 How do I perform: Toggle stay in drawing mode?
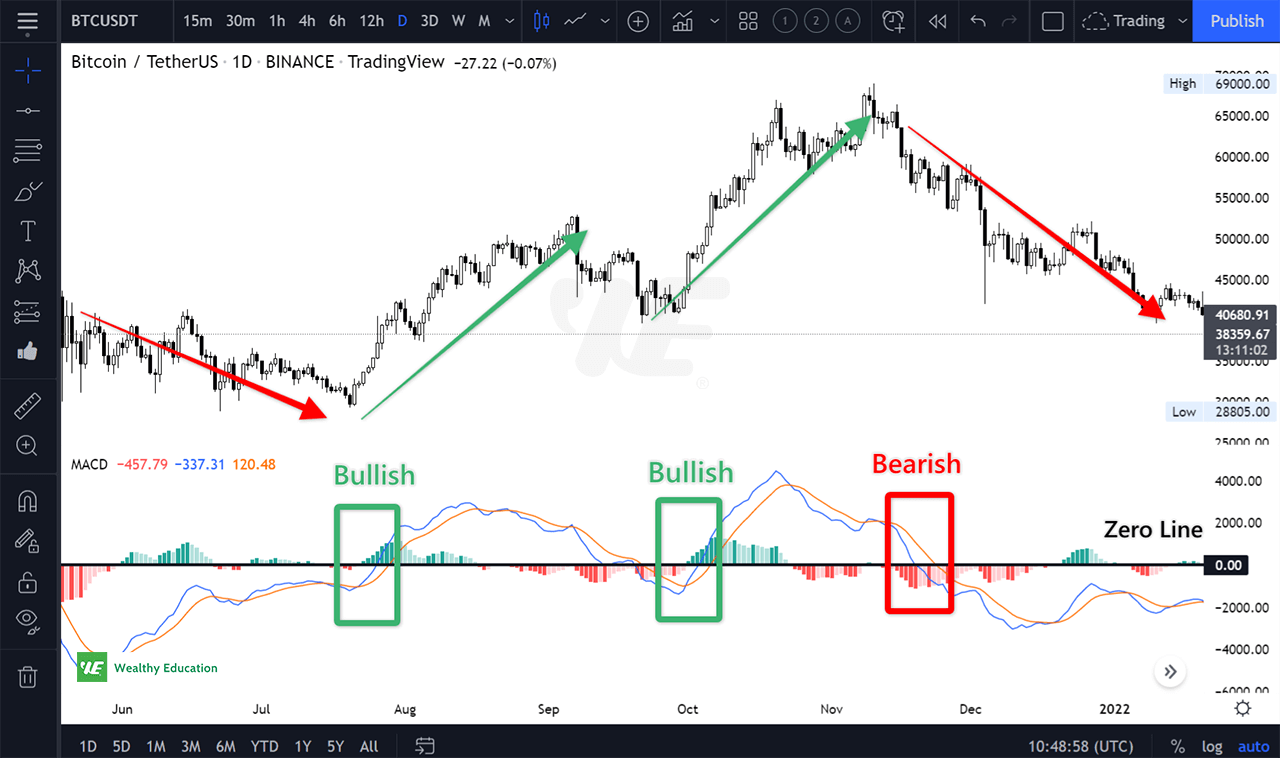pyautogui.click(x=28, y=540)
